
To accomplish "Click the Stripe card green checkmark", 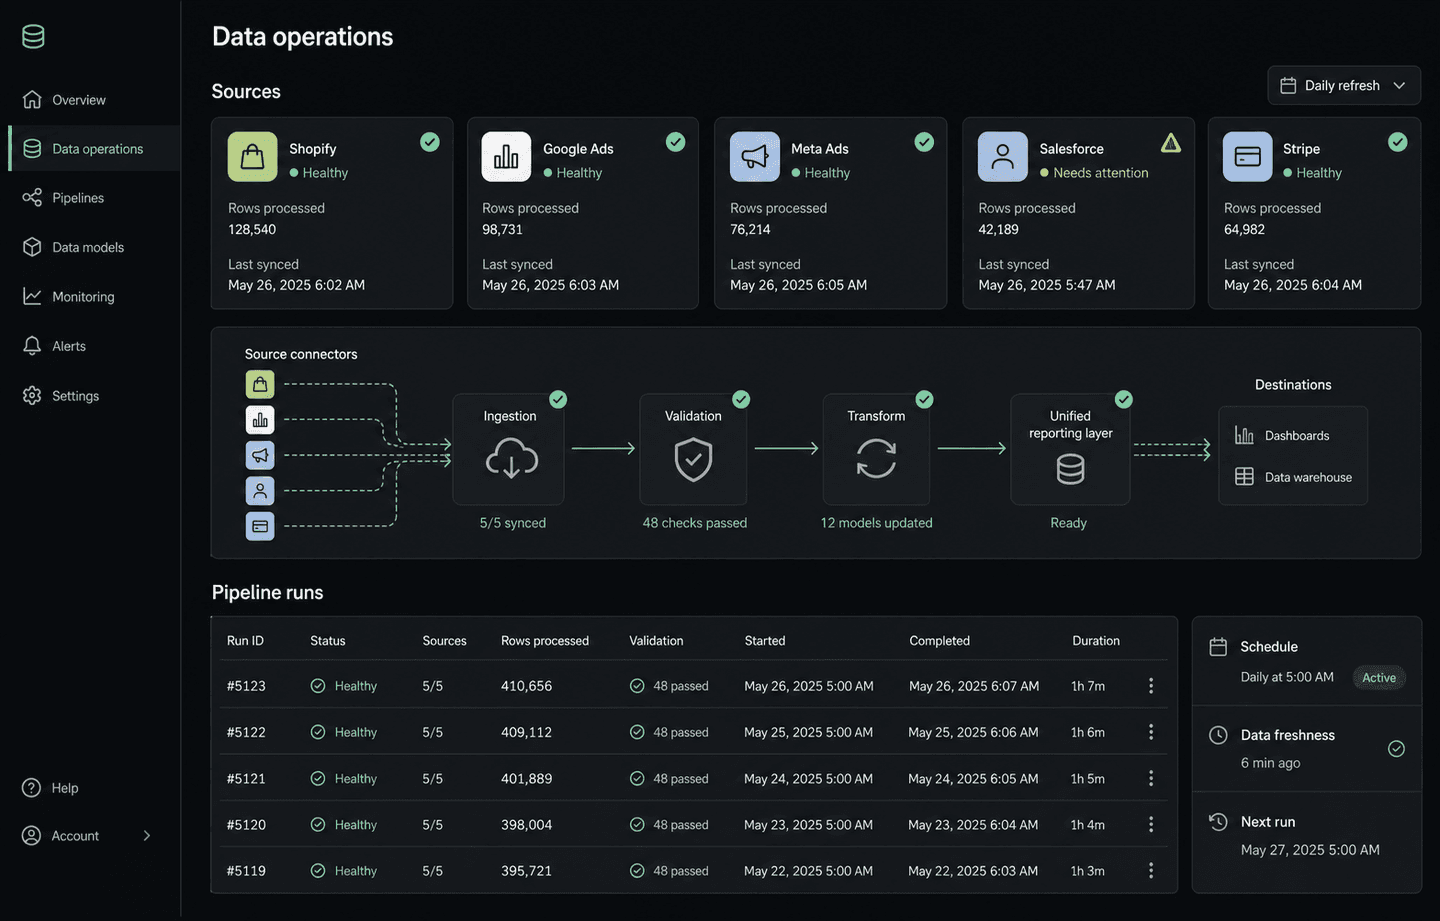I will coord(1398,142).
